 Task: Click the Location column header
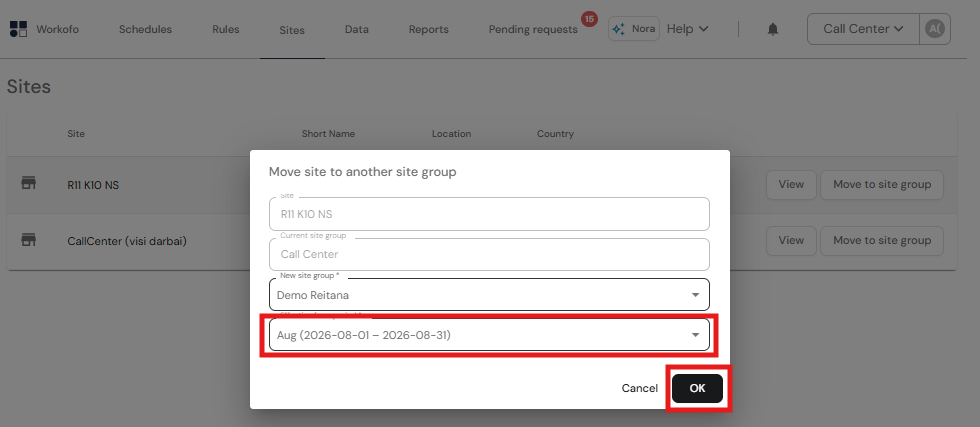coord(451,134)
